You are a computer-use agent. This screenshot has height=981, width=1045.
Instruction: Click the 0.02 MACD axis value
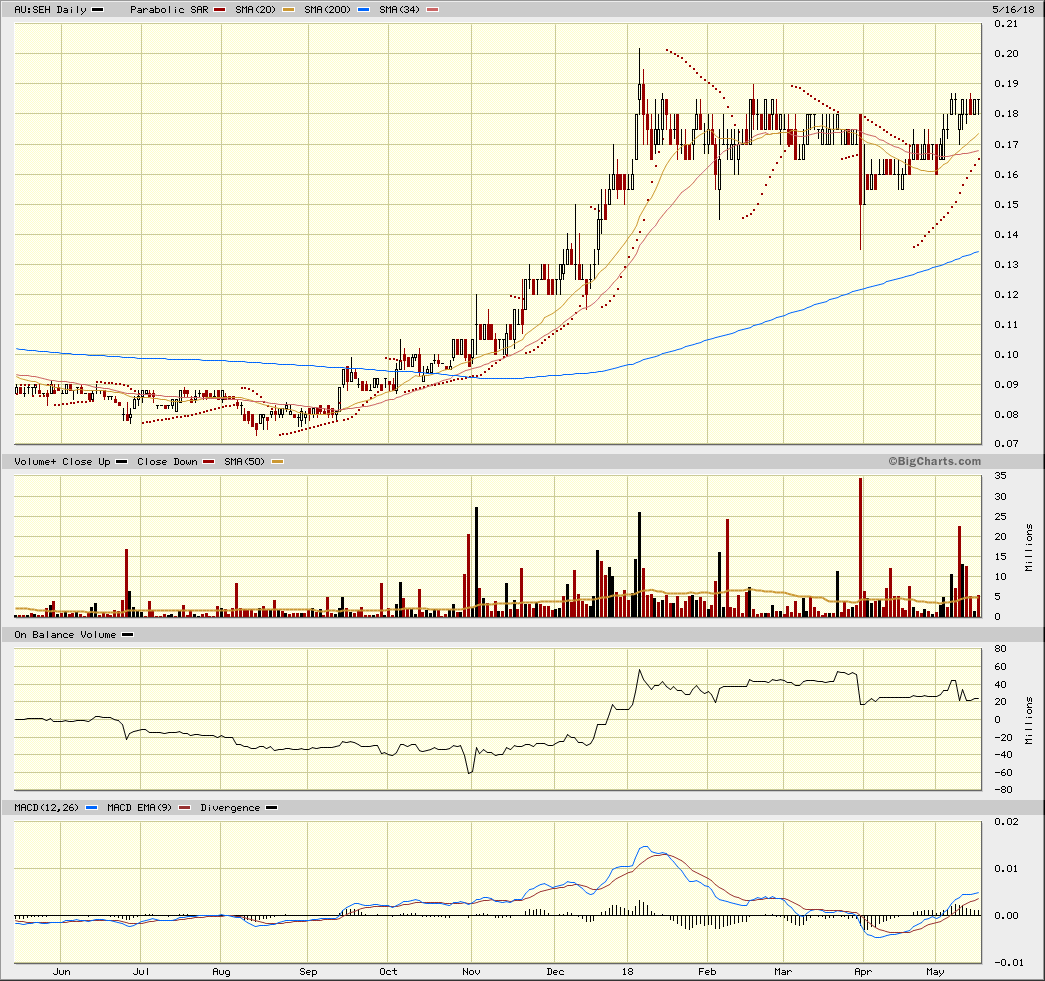[x=1006, y=822]
